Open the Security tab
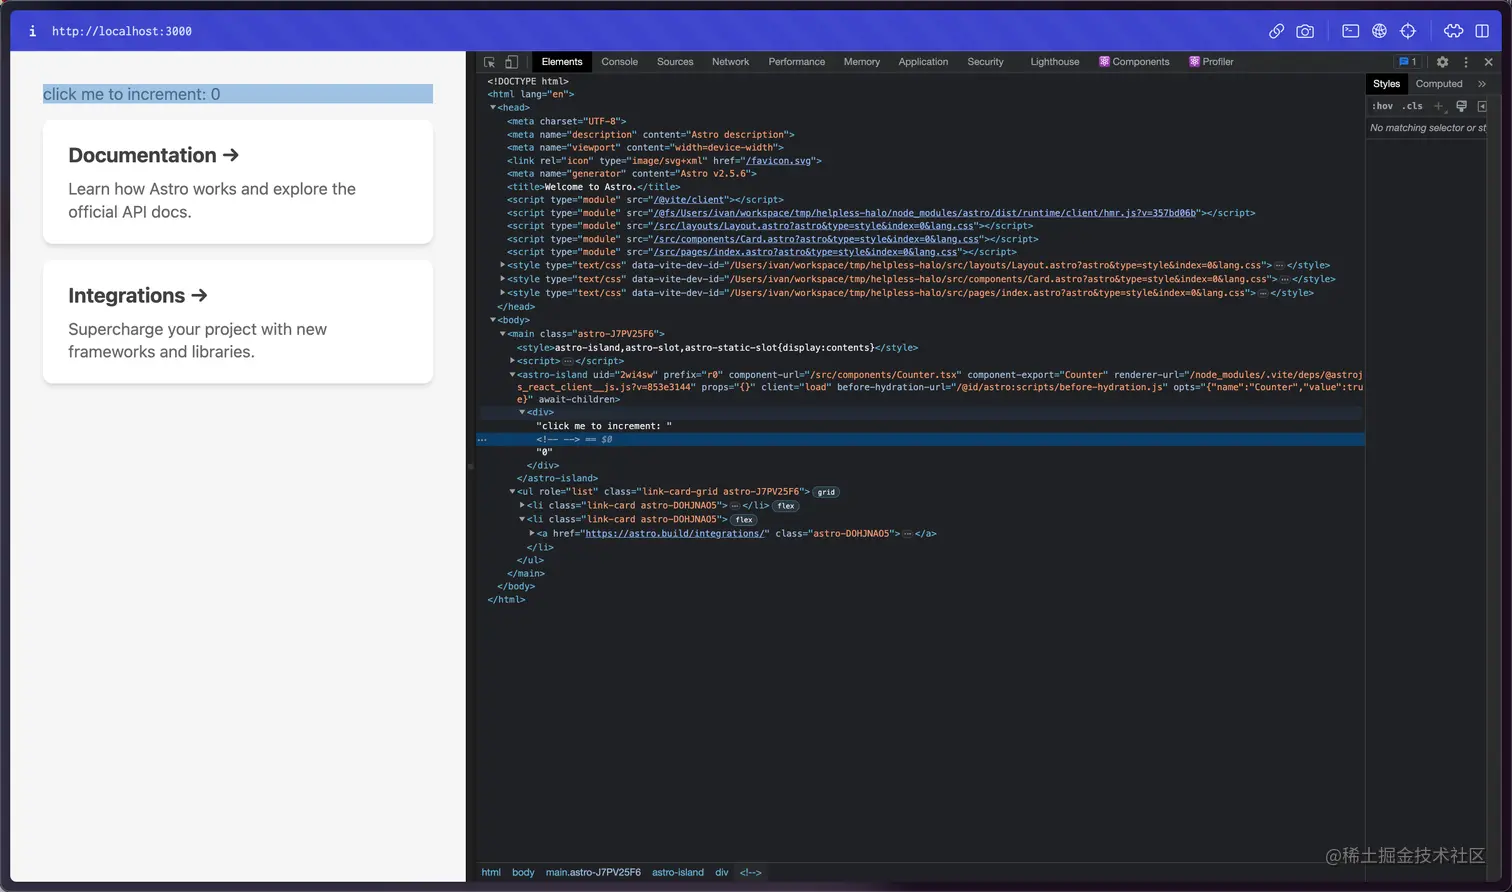 985,62
